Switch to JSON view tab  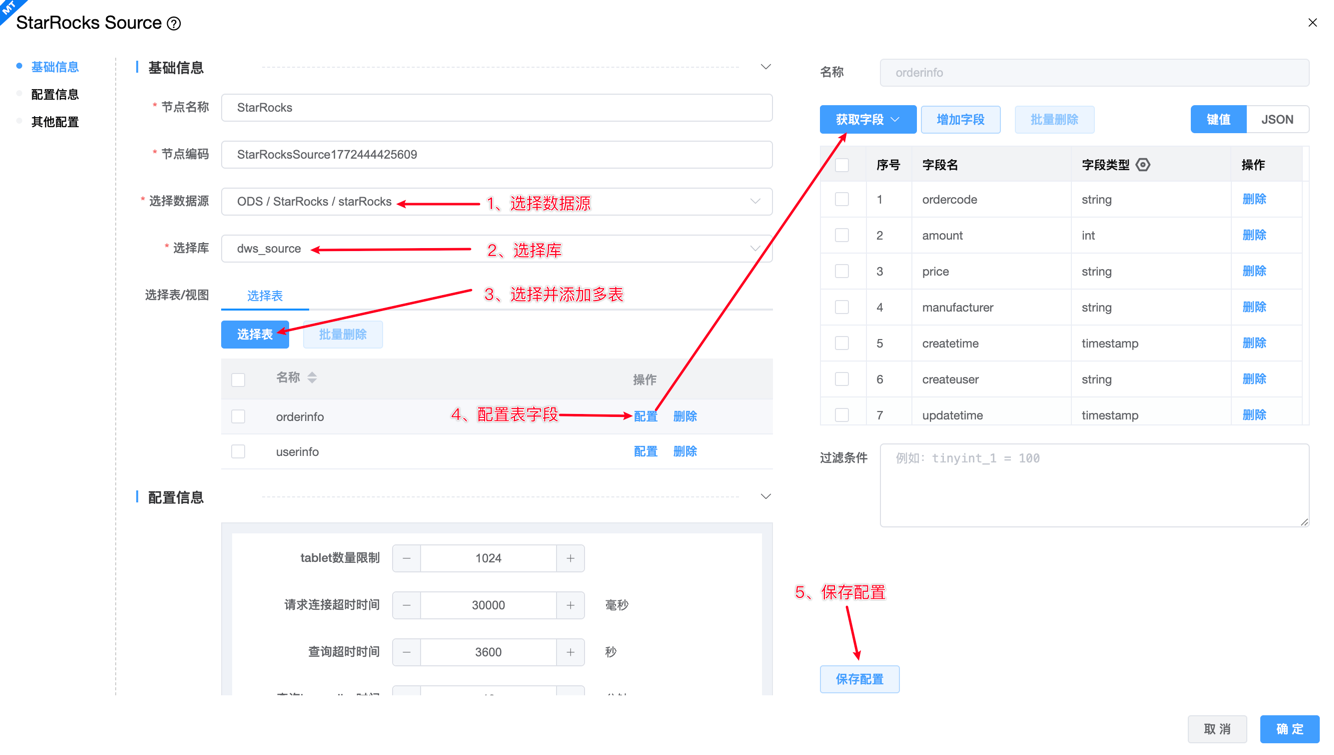click(x=1277, y=120)
